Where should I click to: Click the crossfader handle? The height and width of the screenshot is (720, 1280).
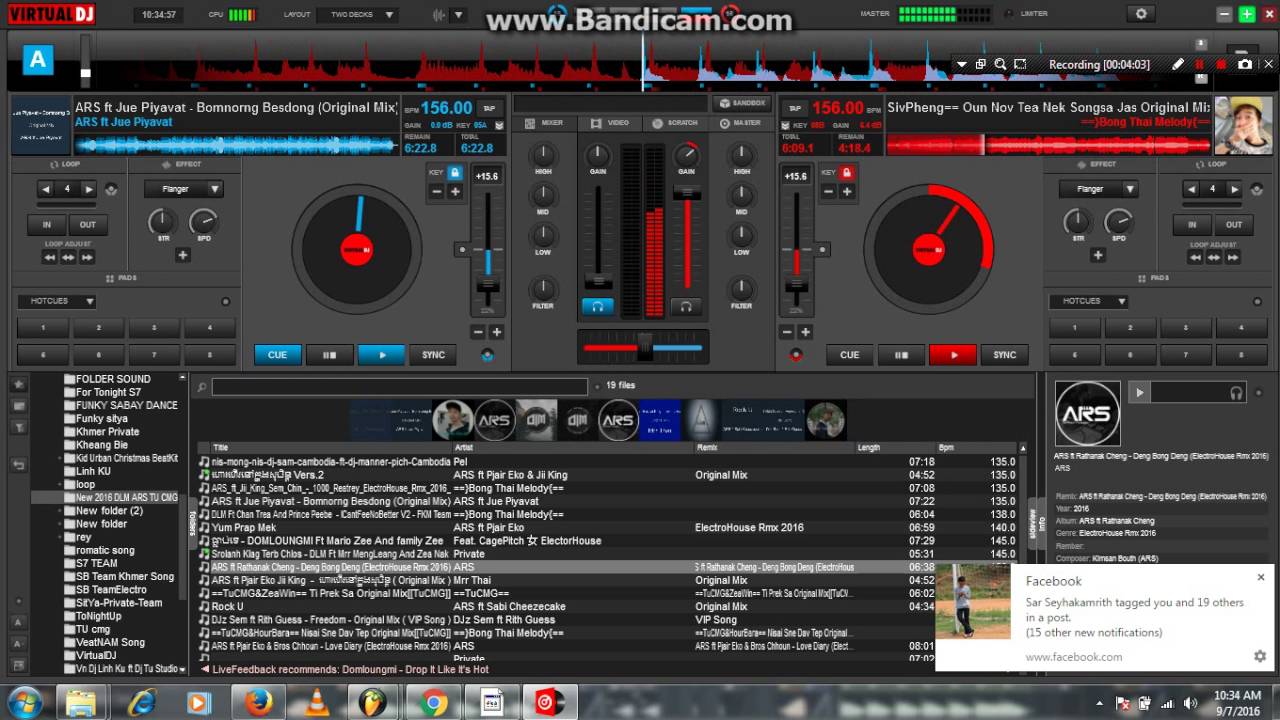(645, 346)
